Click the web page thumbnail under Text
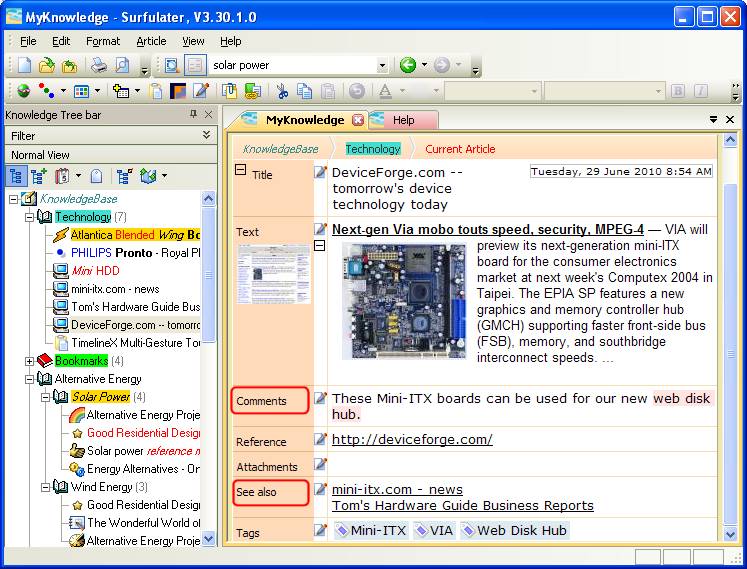The width and height of the screenshot is (747, 569). (274, 274)
